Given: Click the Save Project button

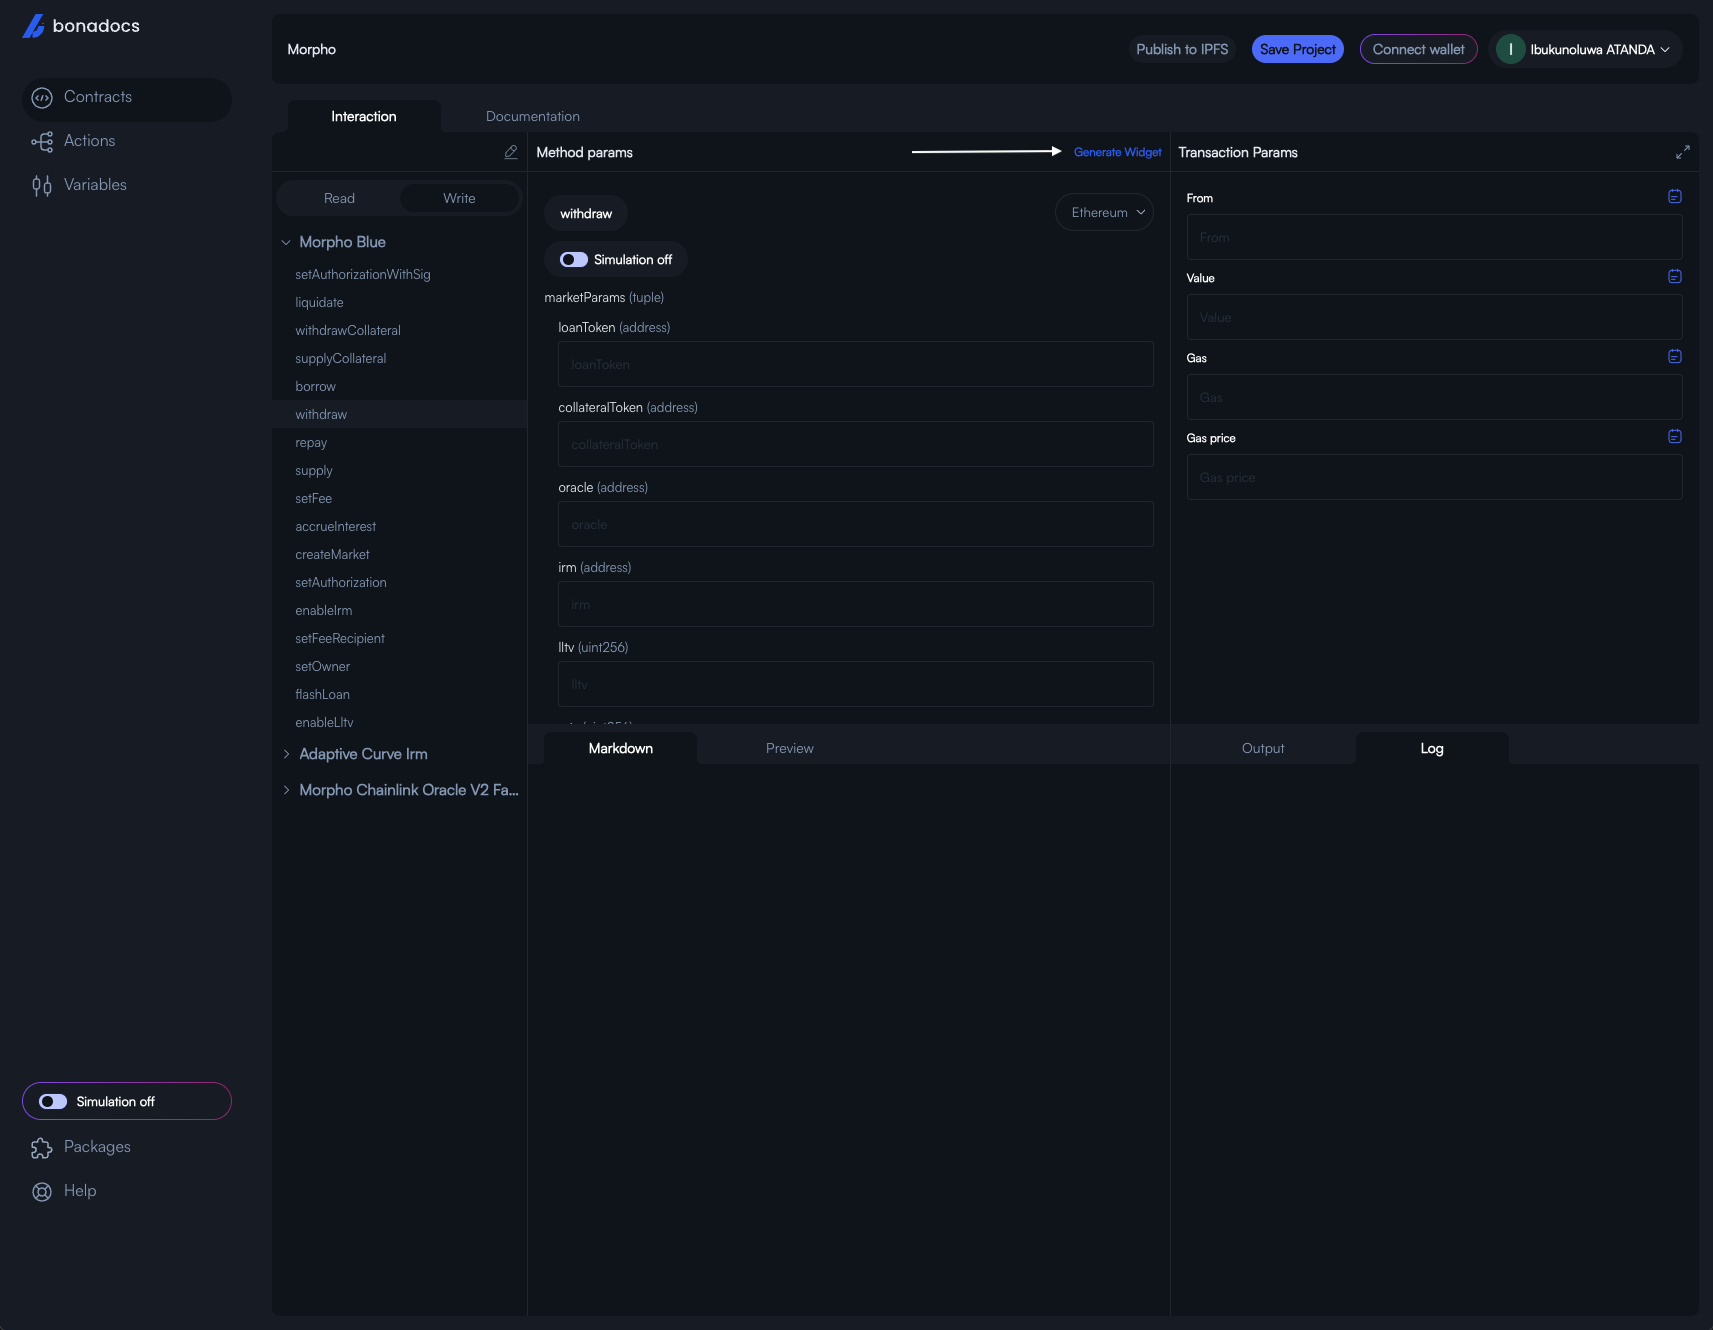Looking at the screenshot, I should coord(1298,49).
